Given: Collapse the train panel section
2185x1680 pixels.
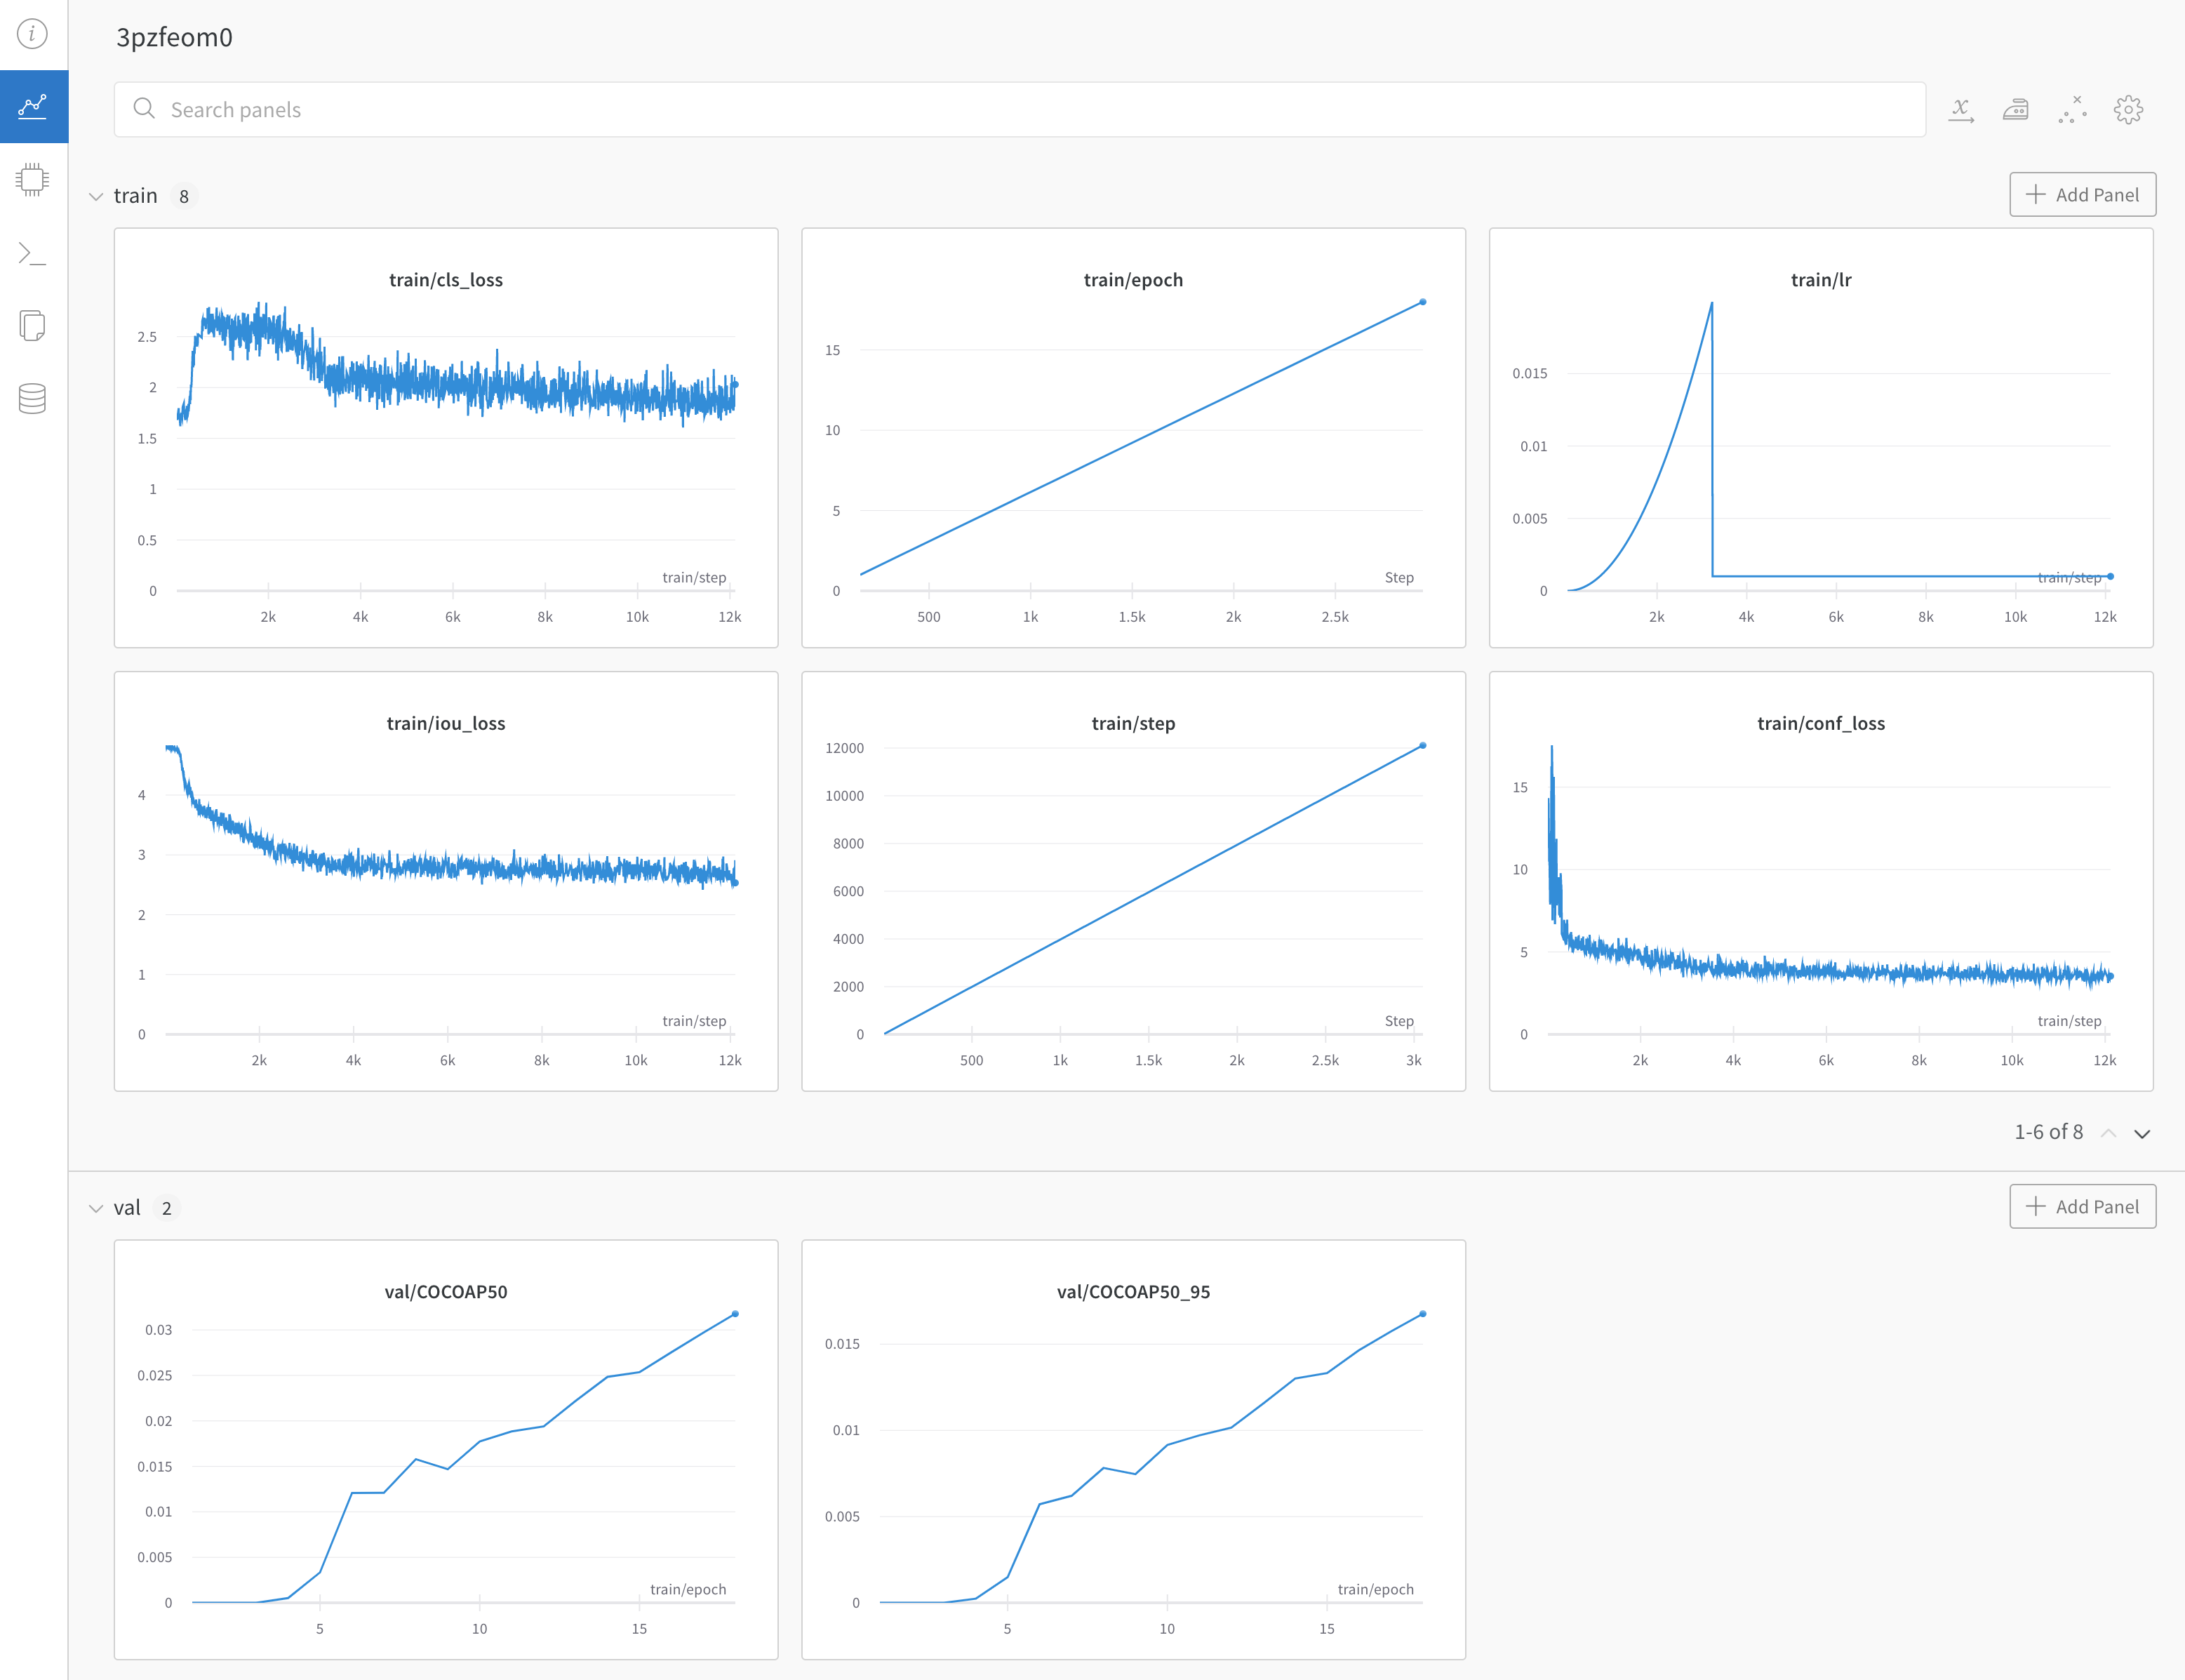Looking at the screenshot, I should tap(96, 196).
